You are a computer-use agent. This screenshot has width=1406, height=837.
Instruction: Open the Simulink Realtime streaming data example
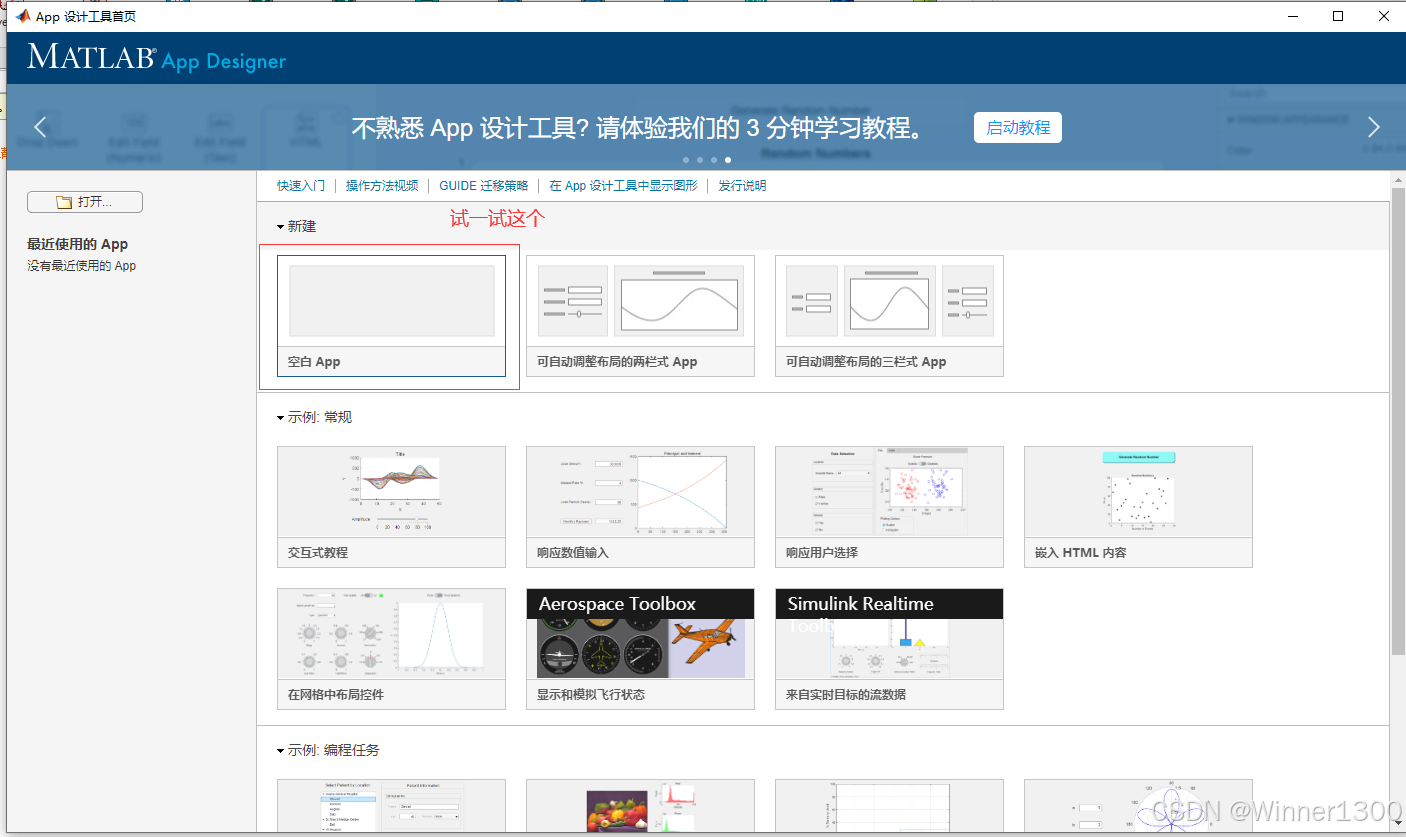pyautogui.click(x=889, y=649)
